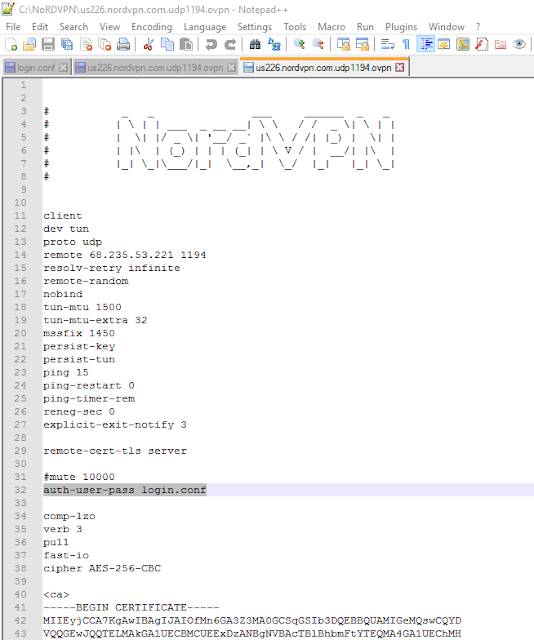The height and width of the screenshot is (640, 534).
Task: Click the '#mute 10000' comment line
Action: (x=79, y=477)
